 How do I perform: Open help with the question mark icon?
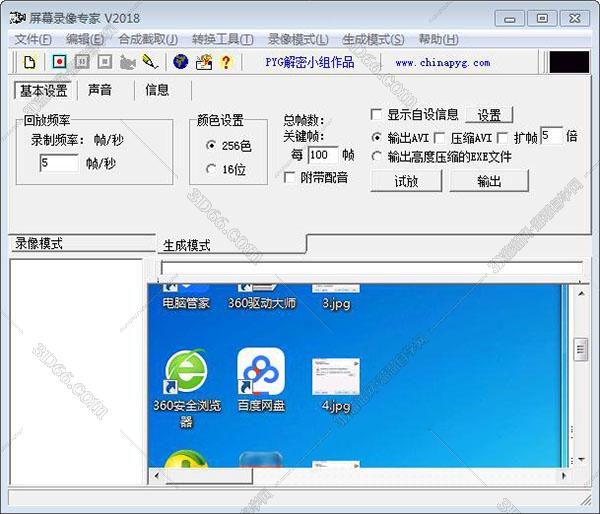click(226, 62)
